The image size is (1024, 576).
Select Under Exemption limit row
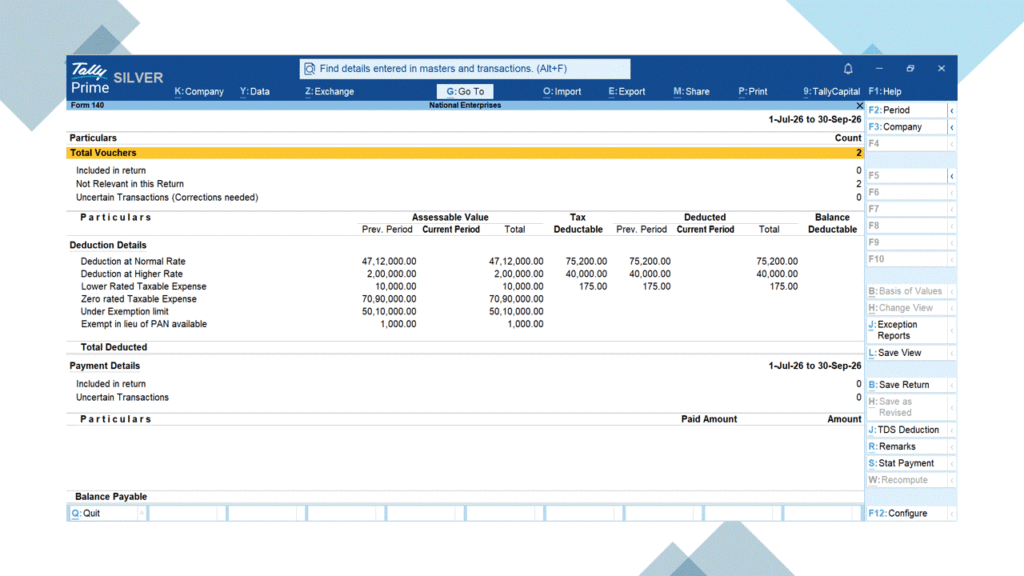click(465, 312)
